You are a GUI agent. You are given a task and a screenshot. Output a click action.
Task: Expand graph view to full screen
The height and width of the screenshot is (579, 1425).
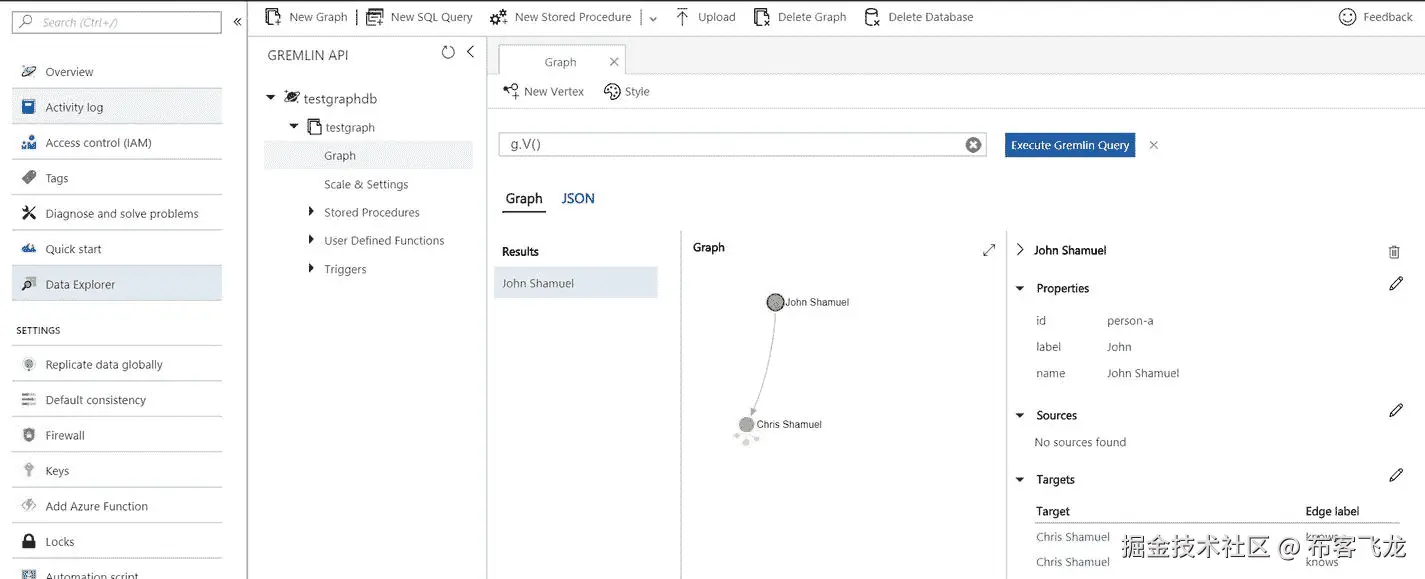(989, 250)
